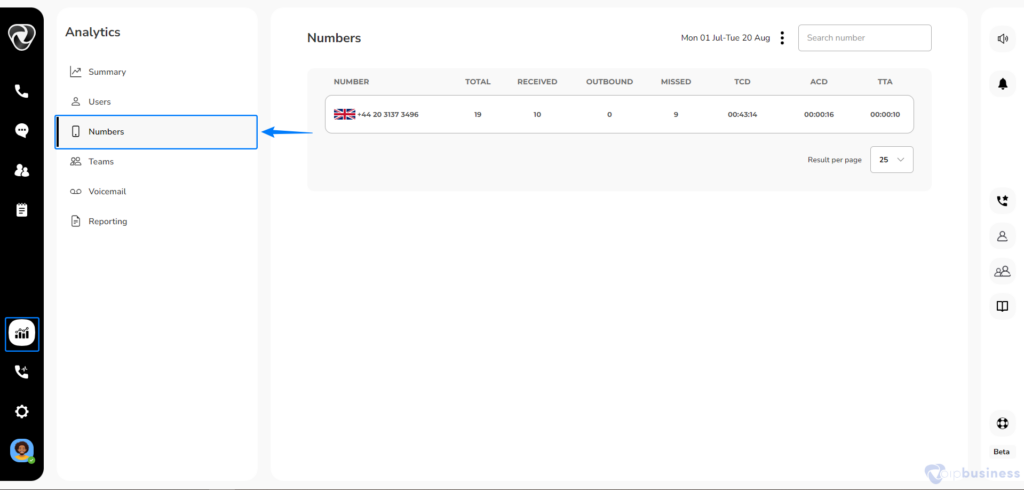Screen dimensions: 1024x490
Task: Go to Users analytics
Action: point(100,102)
